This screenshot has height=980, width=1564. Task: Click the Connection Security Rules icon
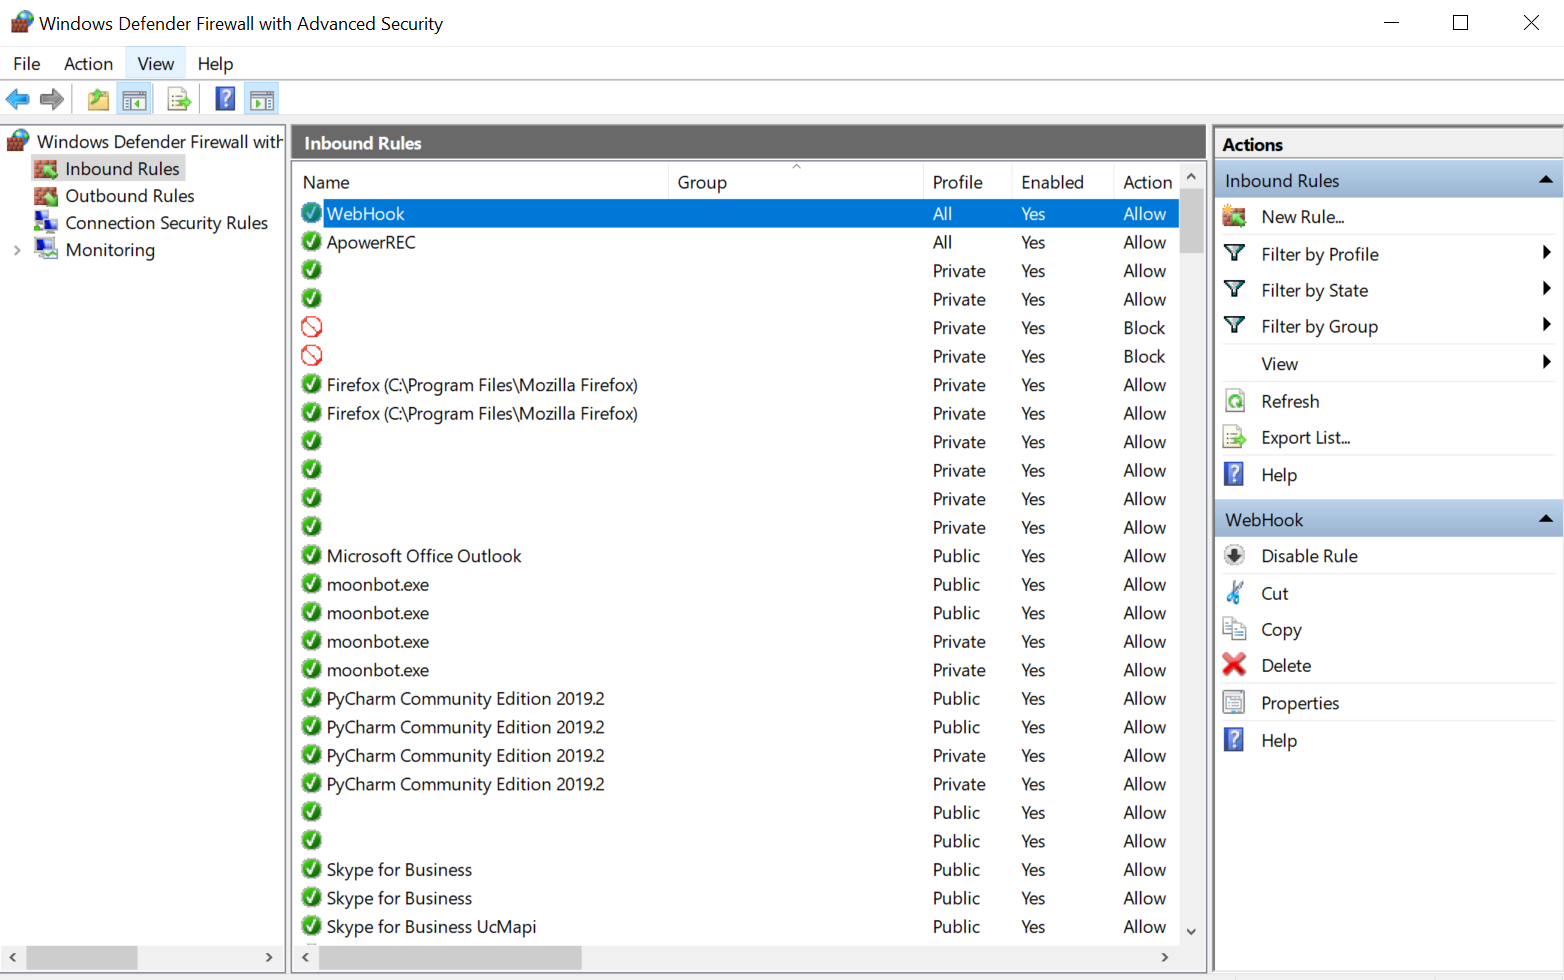[46, 222]
